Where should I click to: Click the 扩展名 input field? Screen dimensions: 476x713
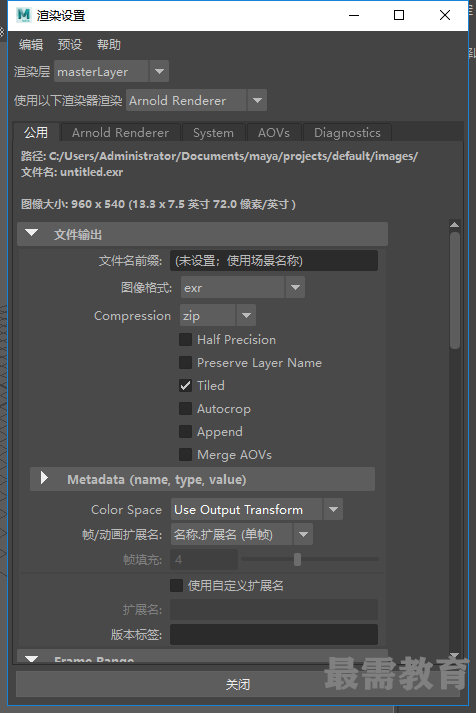(274, 610)
